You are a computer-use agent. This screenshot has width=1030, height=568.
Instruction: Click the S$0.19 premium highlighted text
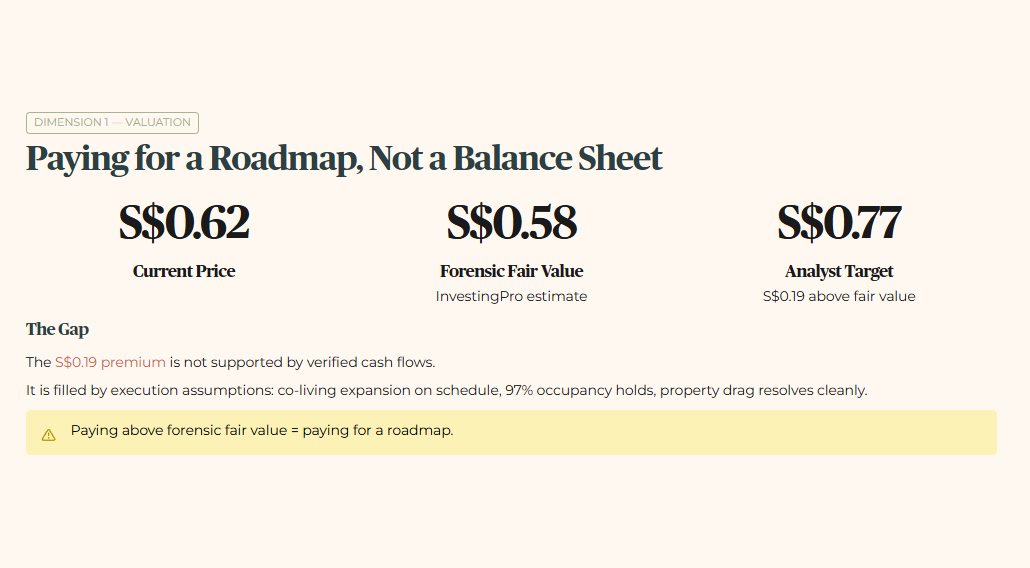coord(110,362)
